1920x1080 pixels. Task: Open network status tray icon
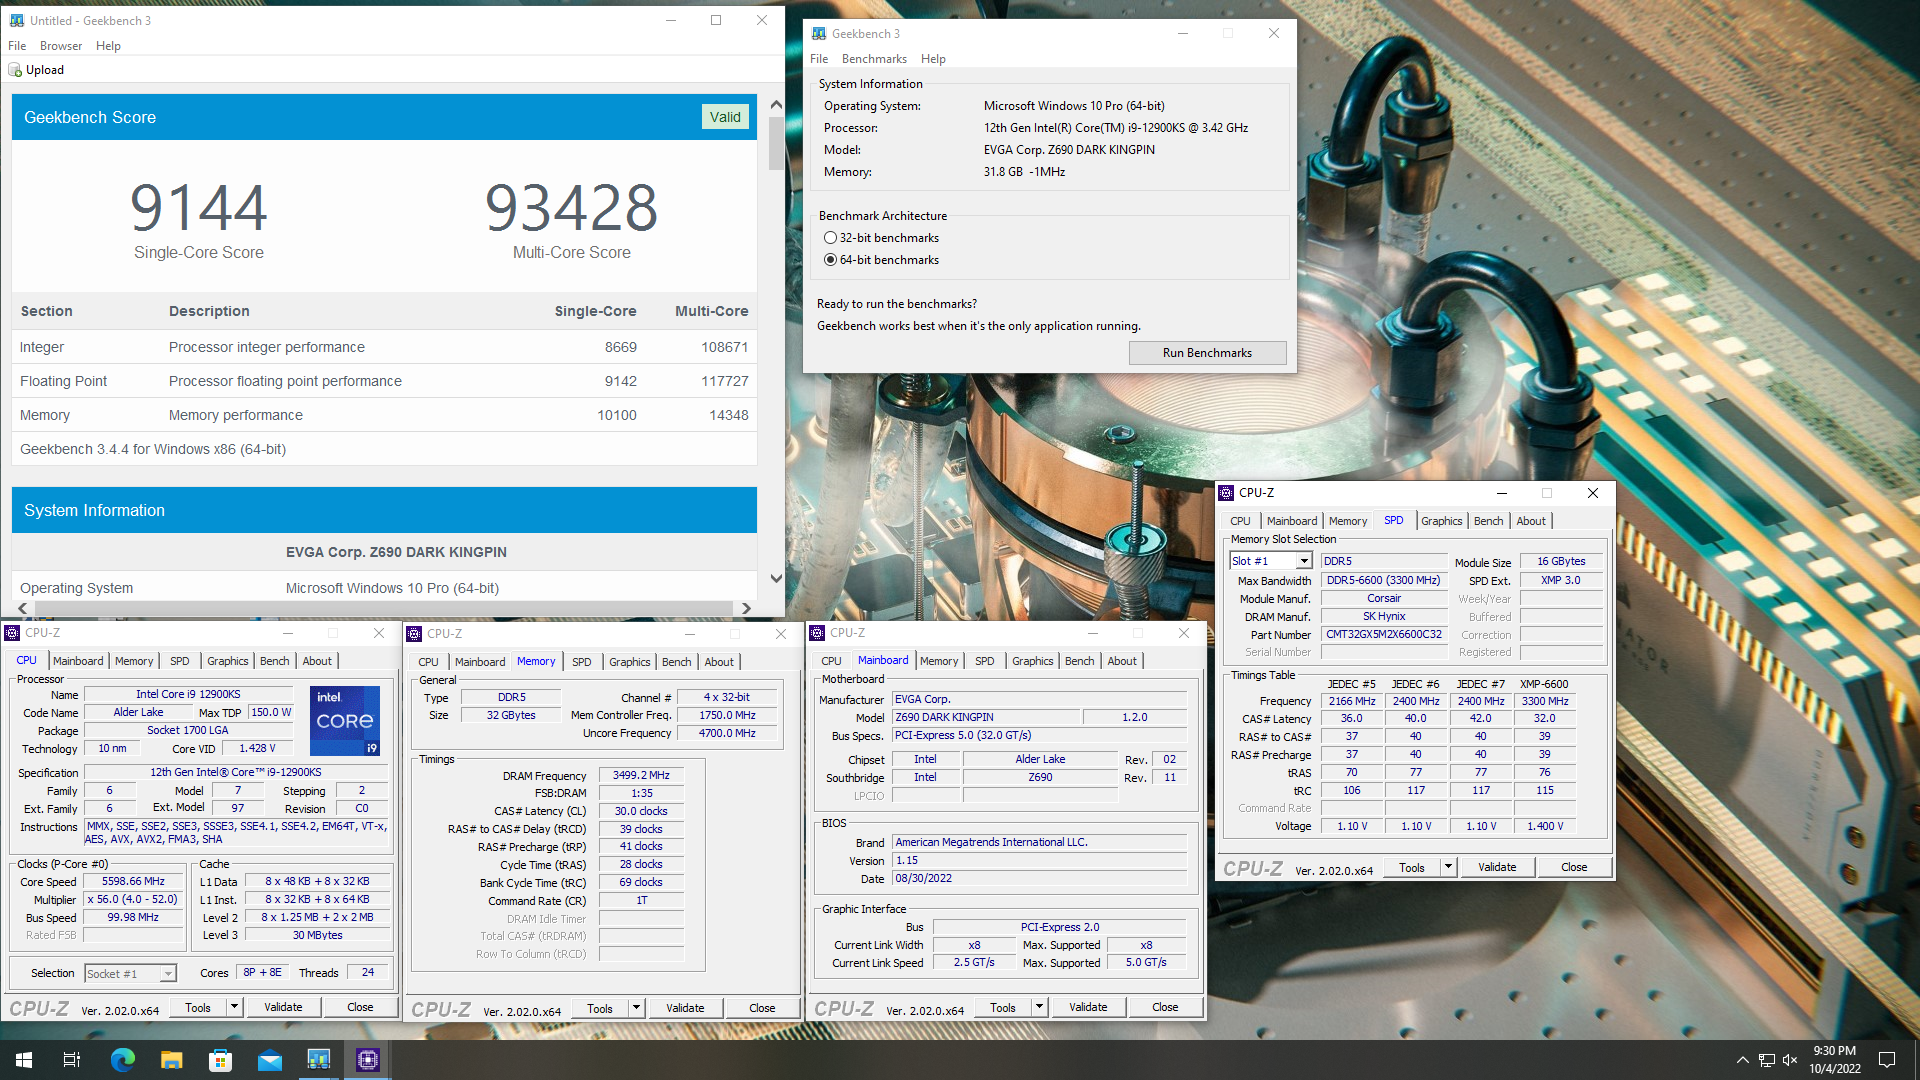(1767, 1060)
